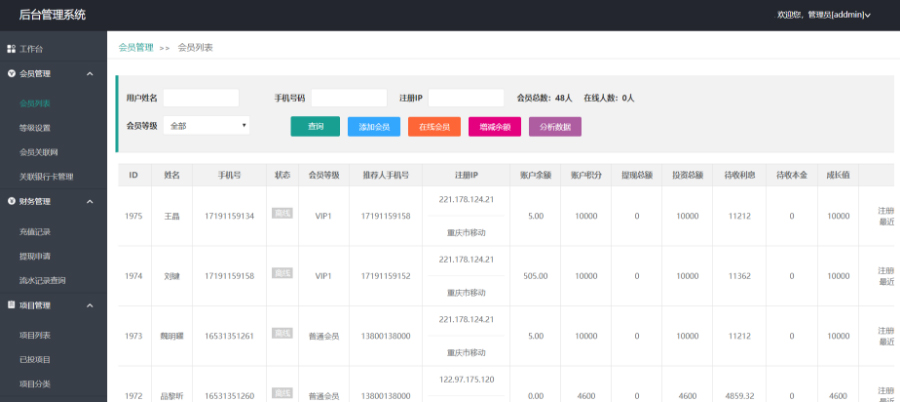The height and width of the screenshot is (402, 900).
Task: Open the 会员等级 全部 dropdown
Action: pos(207,126)
